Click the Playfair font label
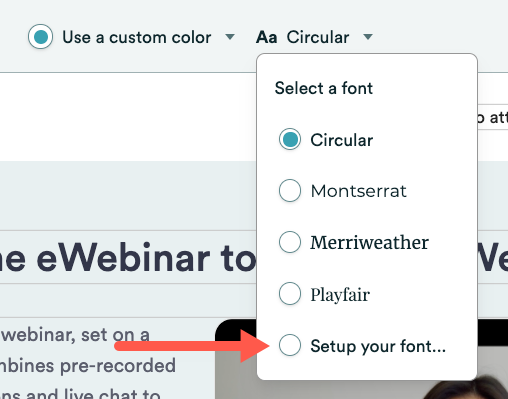This screenshot has height=399, width=508. click(340, 295)
